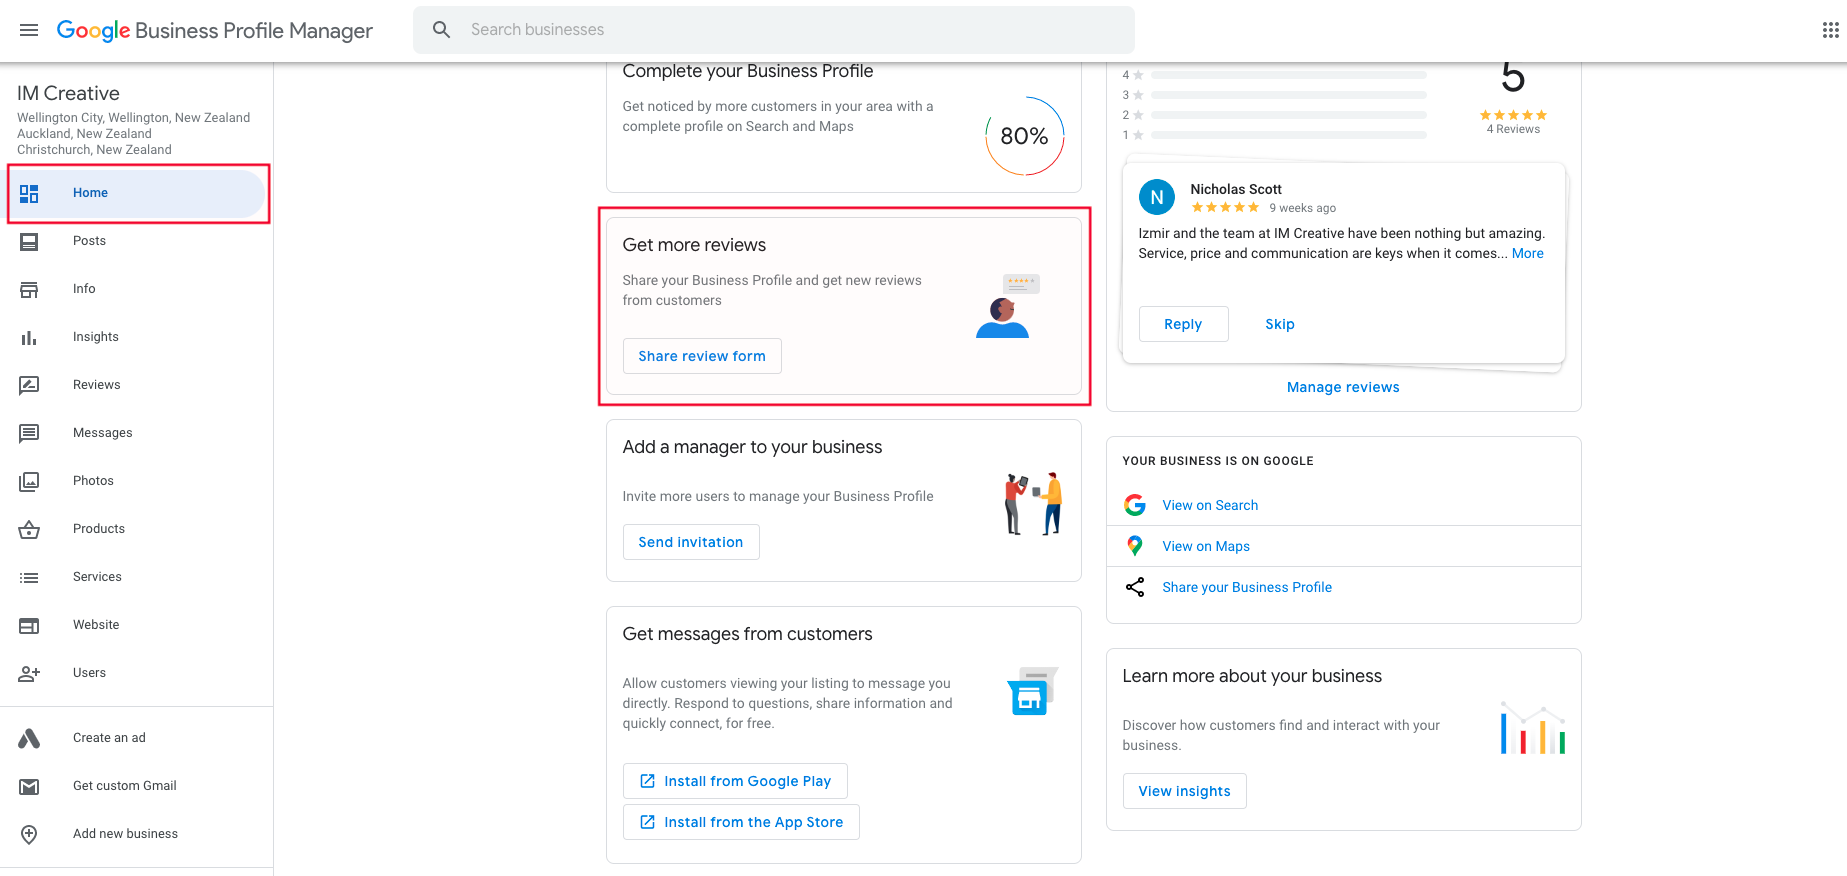Open the Manage reviews link
1847x876 pixels.
pyautogui.click(x=1343, y=387)
